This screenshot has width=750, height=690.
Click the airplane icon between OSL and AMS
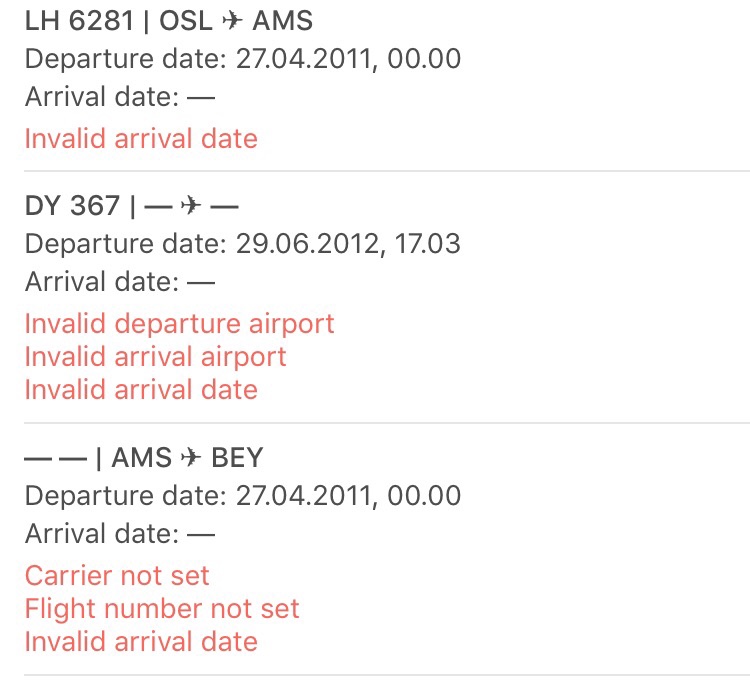(232, 21)
